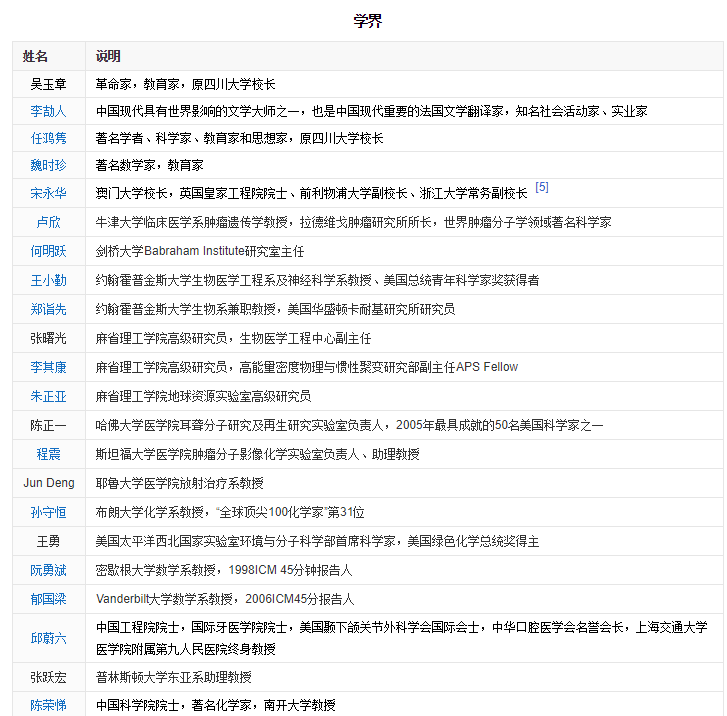Select 斯坦福大学医学院 description for 程震
Screen dimensions: 727x716
pos(257,454)
